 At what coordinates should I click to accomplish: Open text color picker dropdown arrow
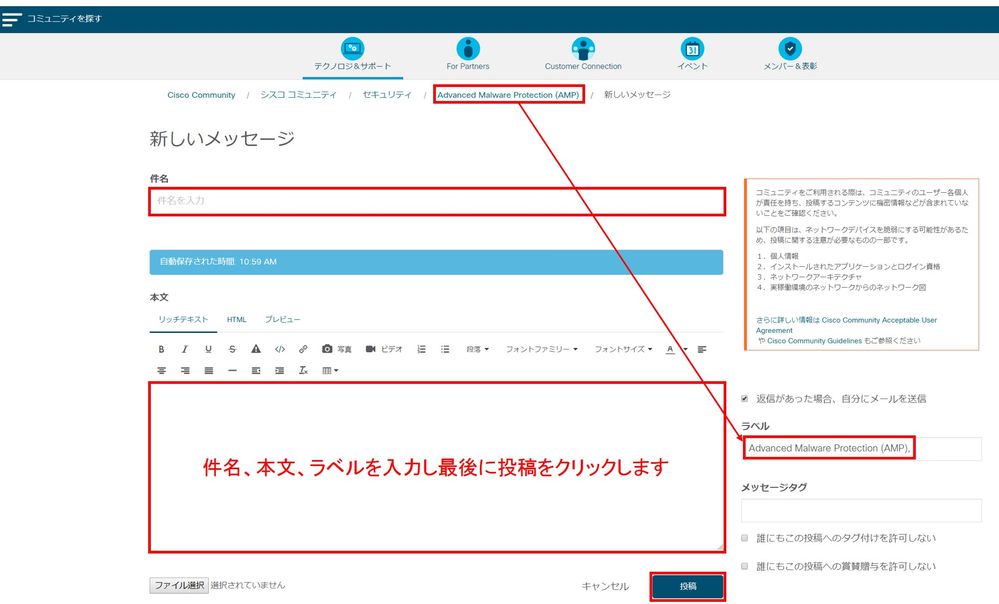(x=686, y=349)
